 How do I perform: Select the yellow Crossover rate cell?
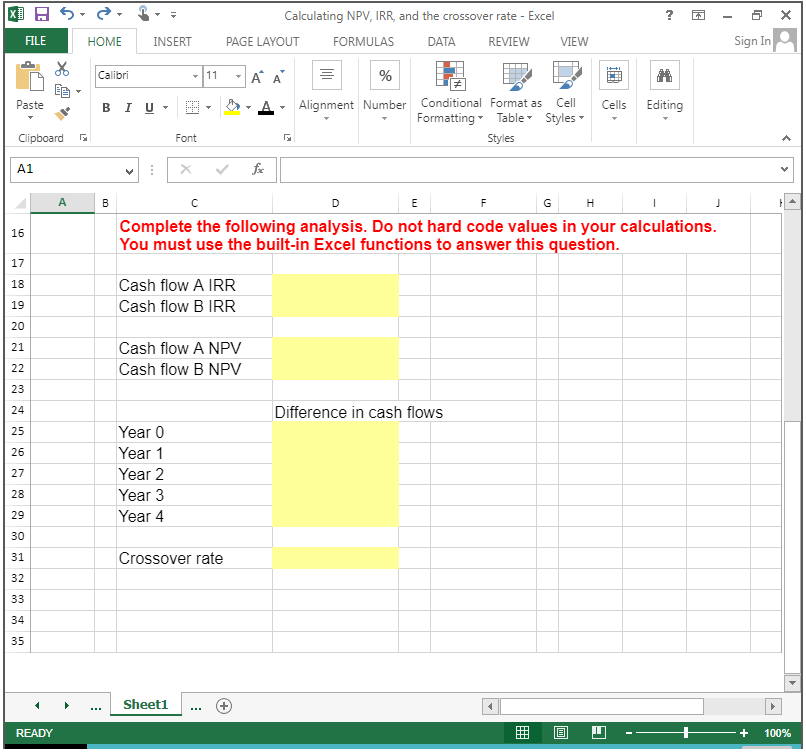pyautogui.click(x=335, y=558)
